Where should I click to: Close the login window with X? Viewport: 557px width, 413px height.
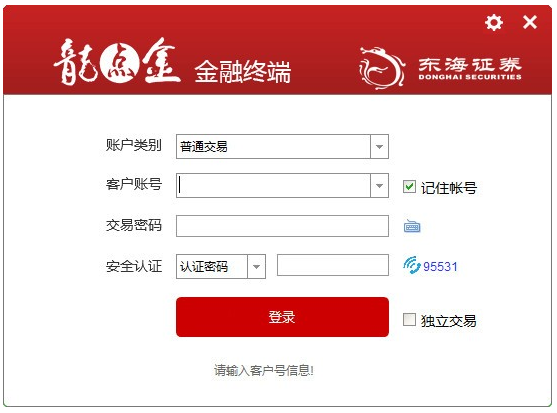point(530,22)
